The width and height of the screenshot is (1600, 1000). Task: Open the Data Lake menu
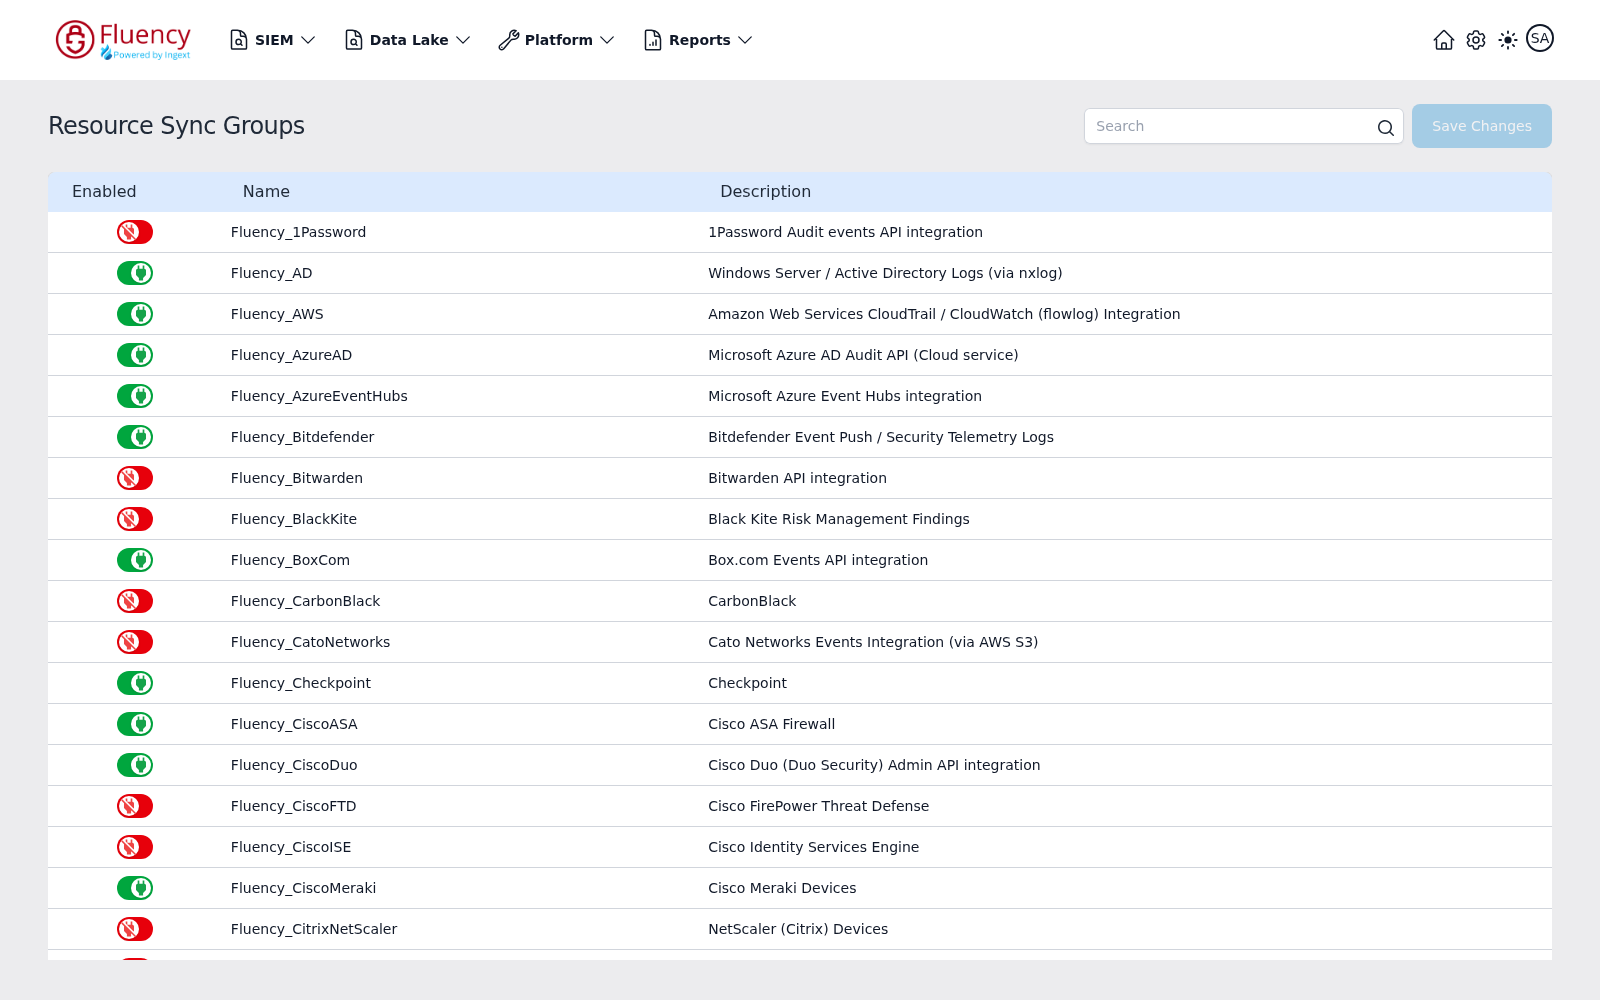coord(408,40)
